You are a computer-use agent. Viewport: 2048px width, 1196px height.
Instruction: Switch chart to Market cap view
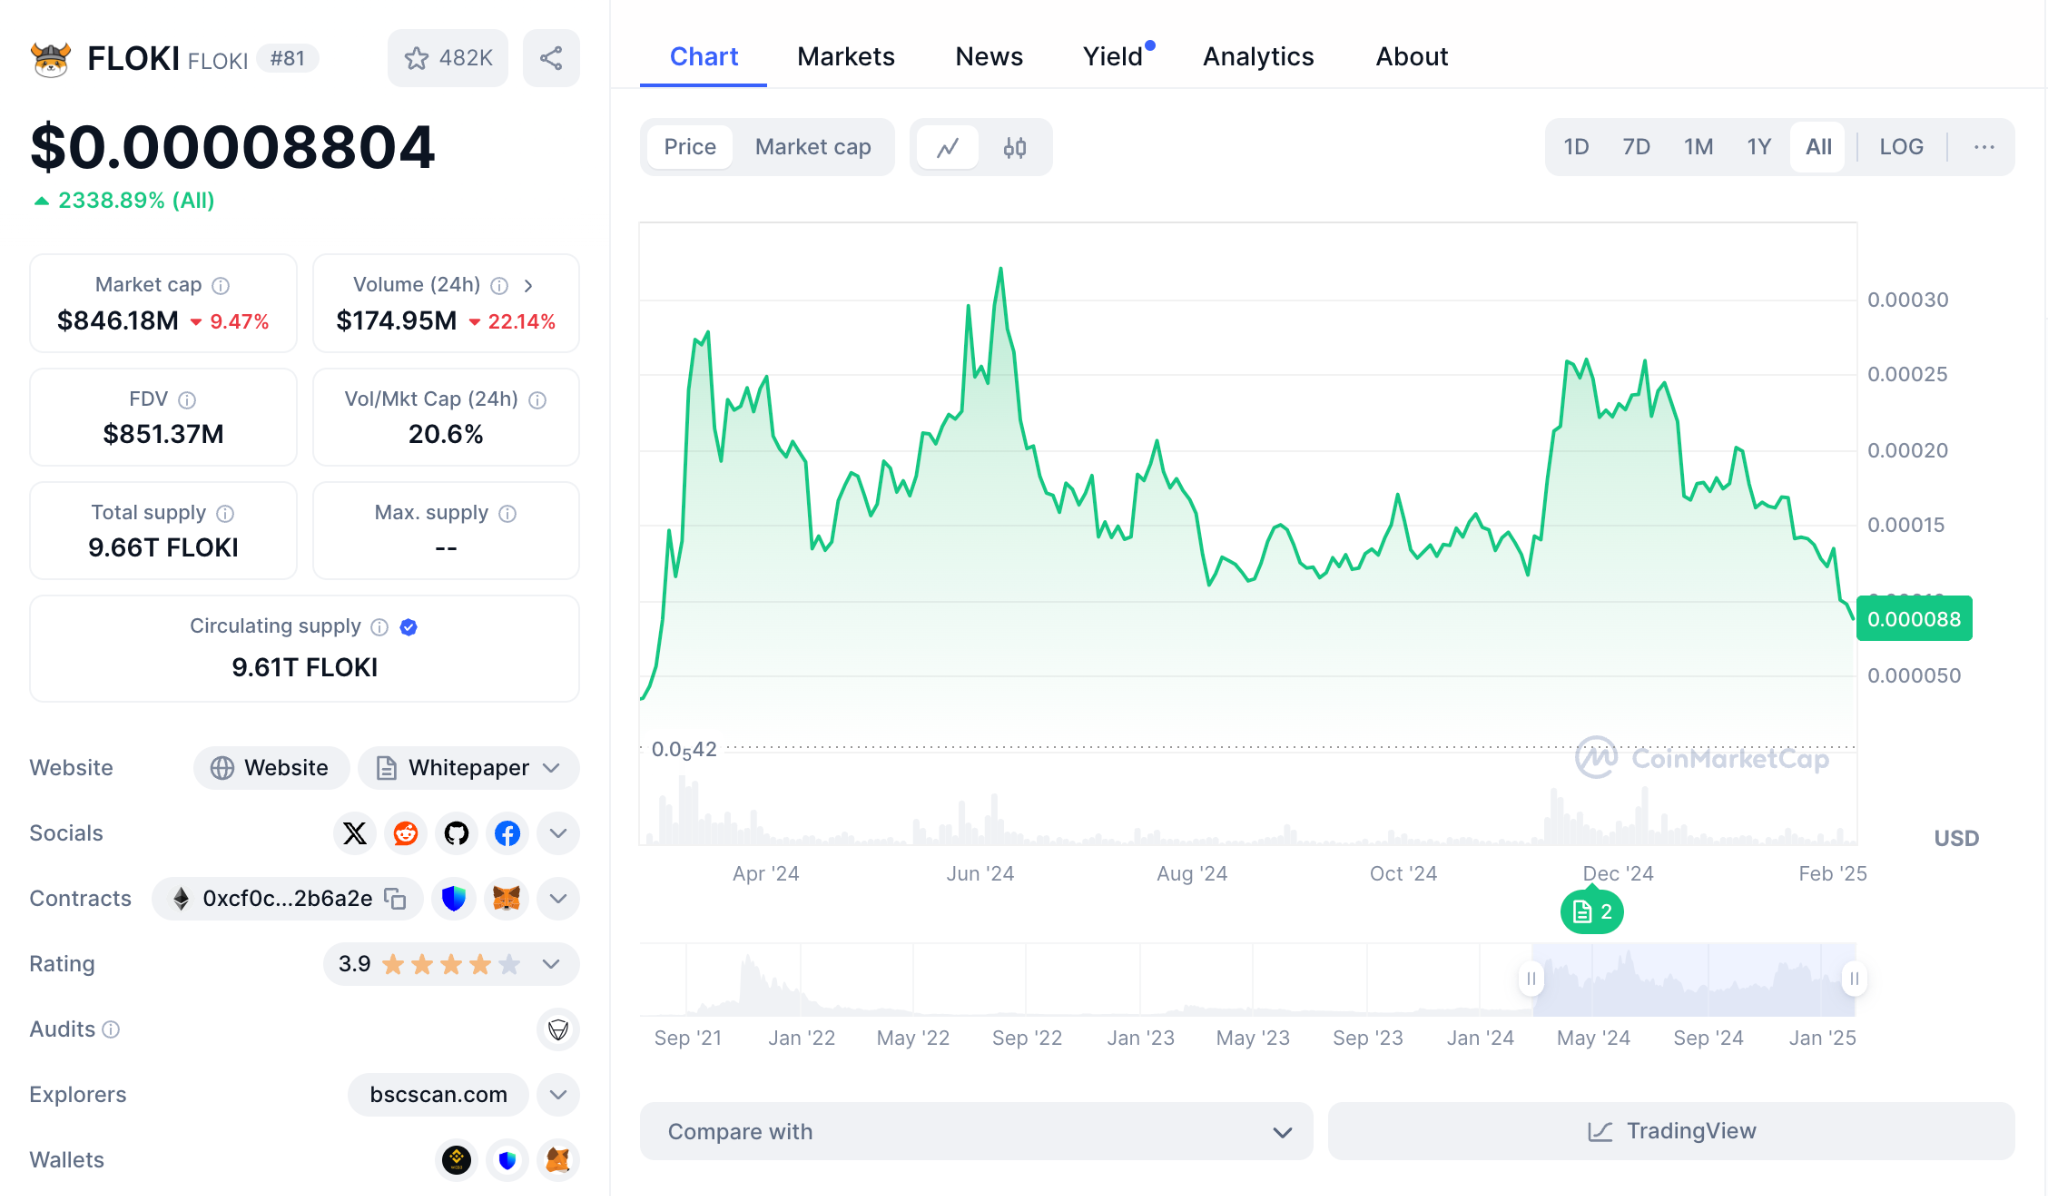[813, 147]
